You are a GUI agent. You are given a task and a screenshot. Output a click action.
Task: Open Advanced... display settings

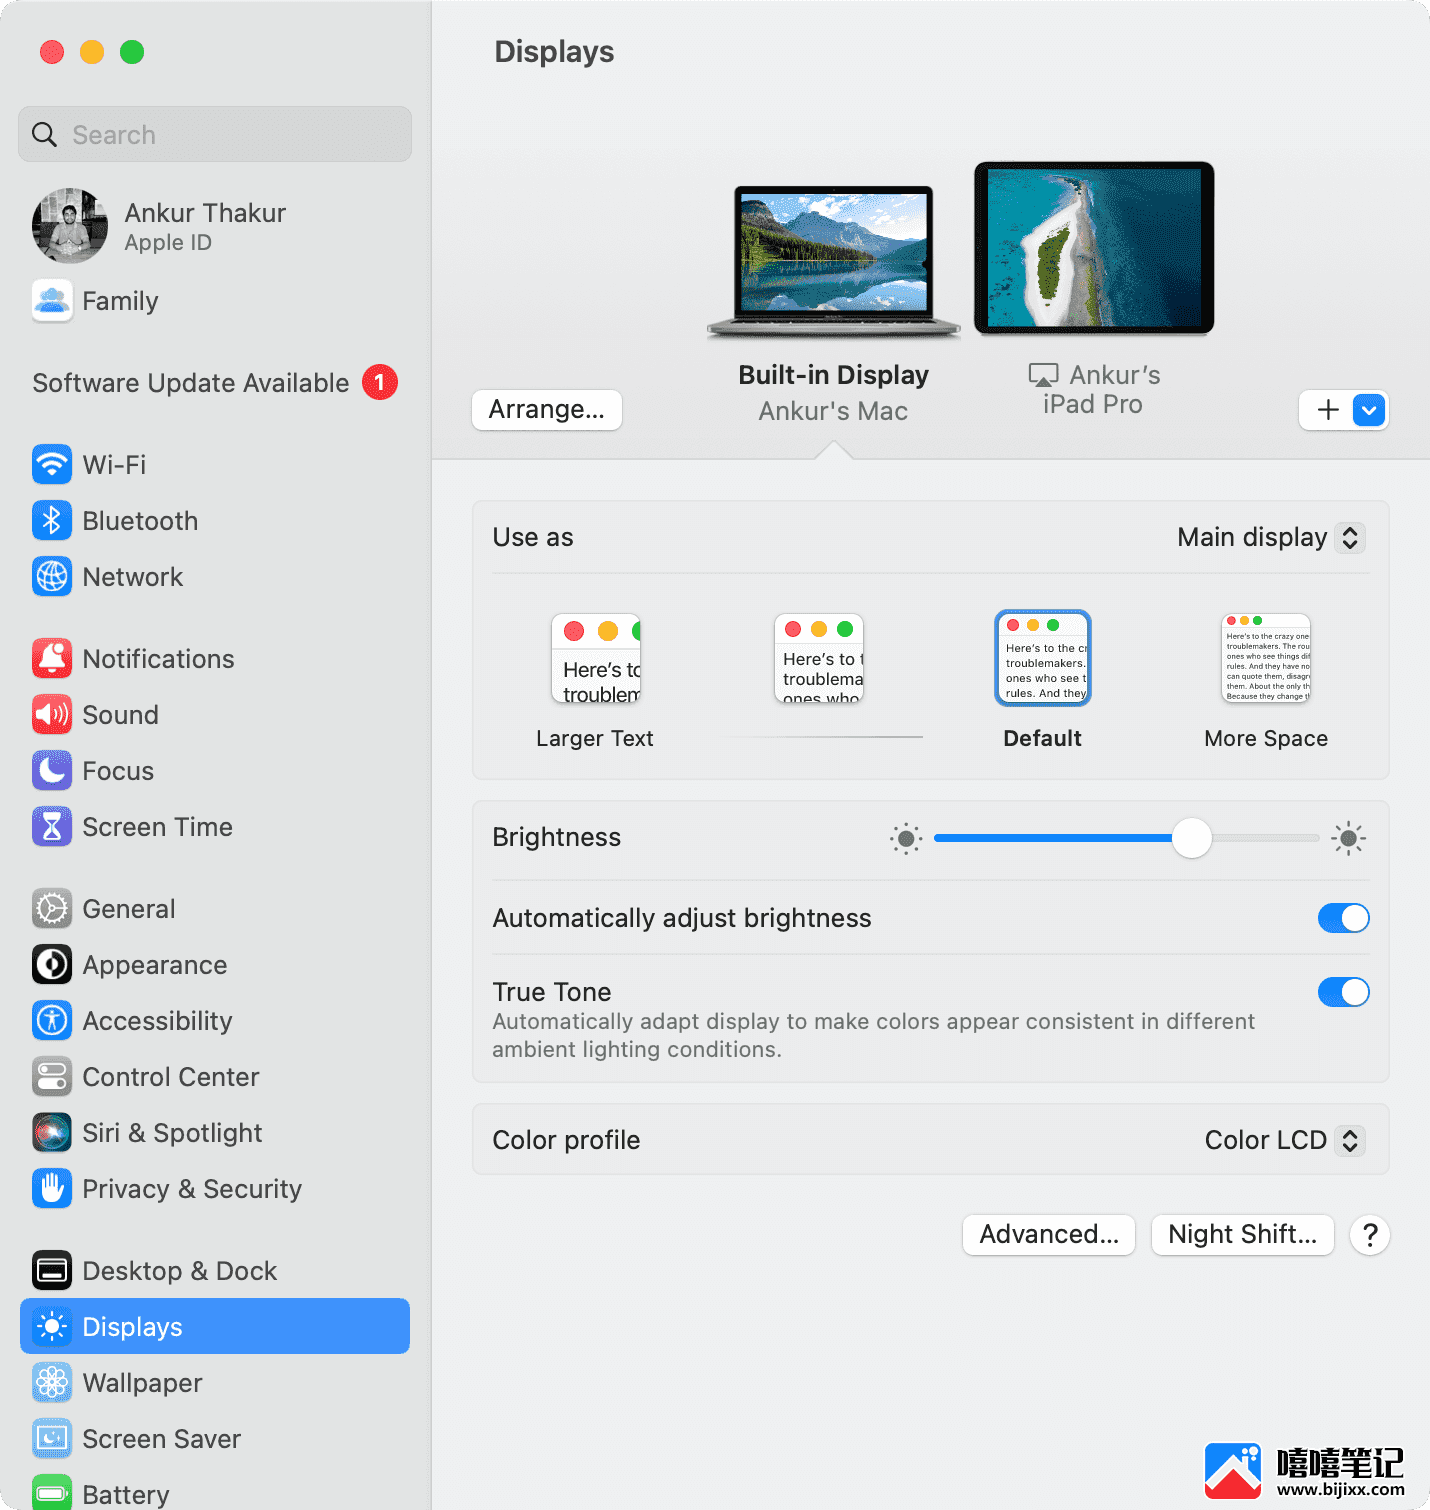coord(1049,1234)
